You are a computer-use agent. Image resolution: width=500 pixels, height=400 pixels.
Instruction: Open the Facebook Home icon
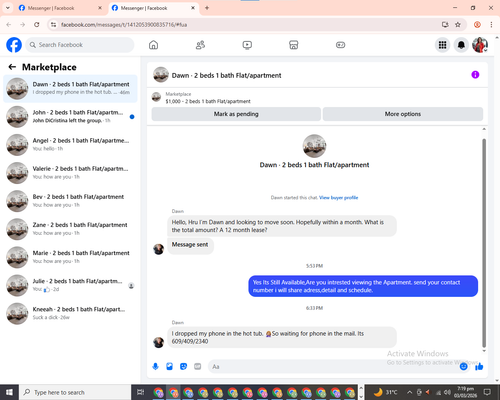(153, 45)
